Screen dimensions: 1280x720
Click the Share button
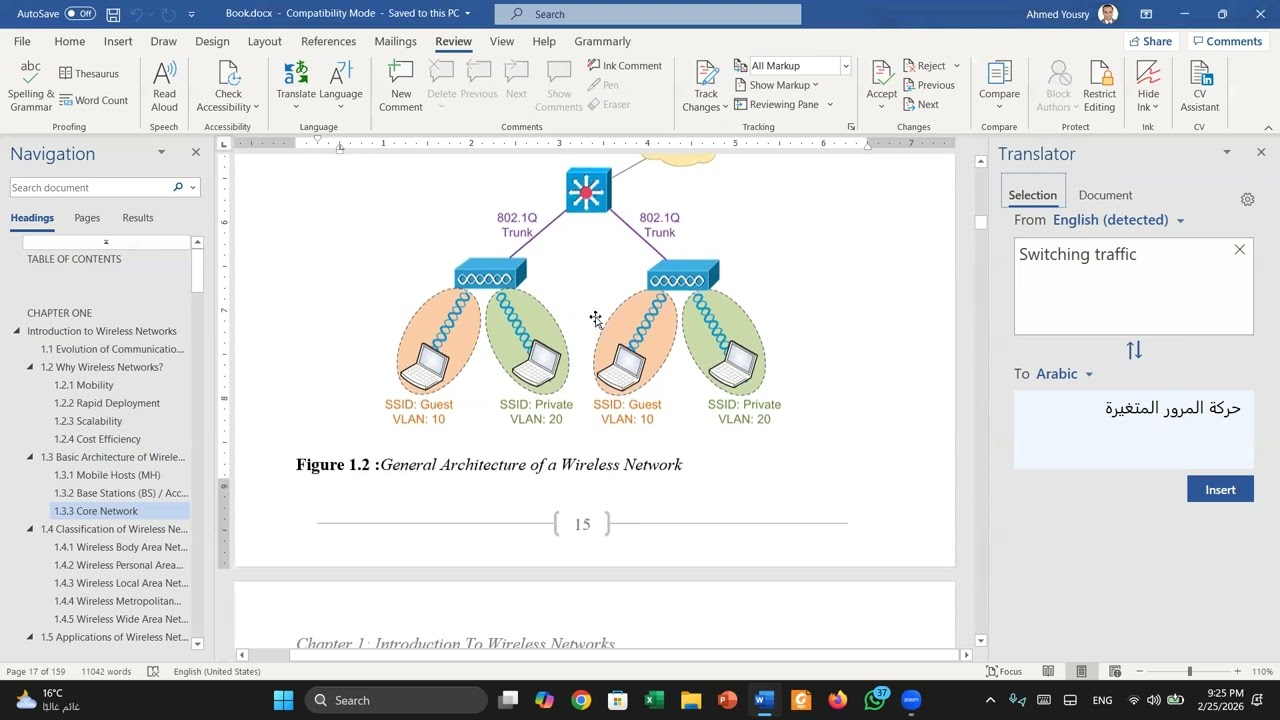click(1149, 41)
